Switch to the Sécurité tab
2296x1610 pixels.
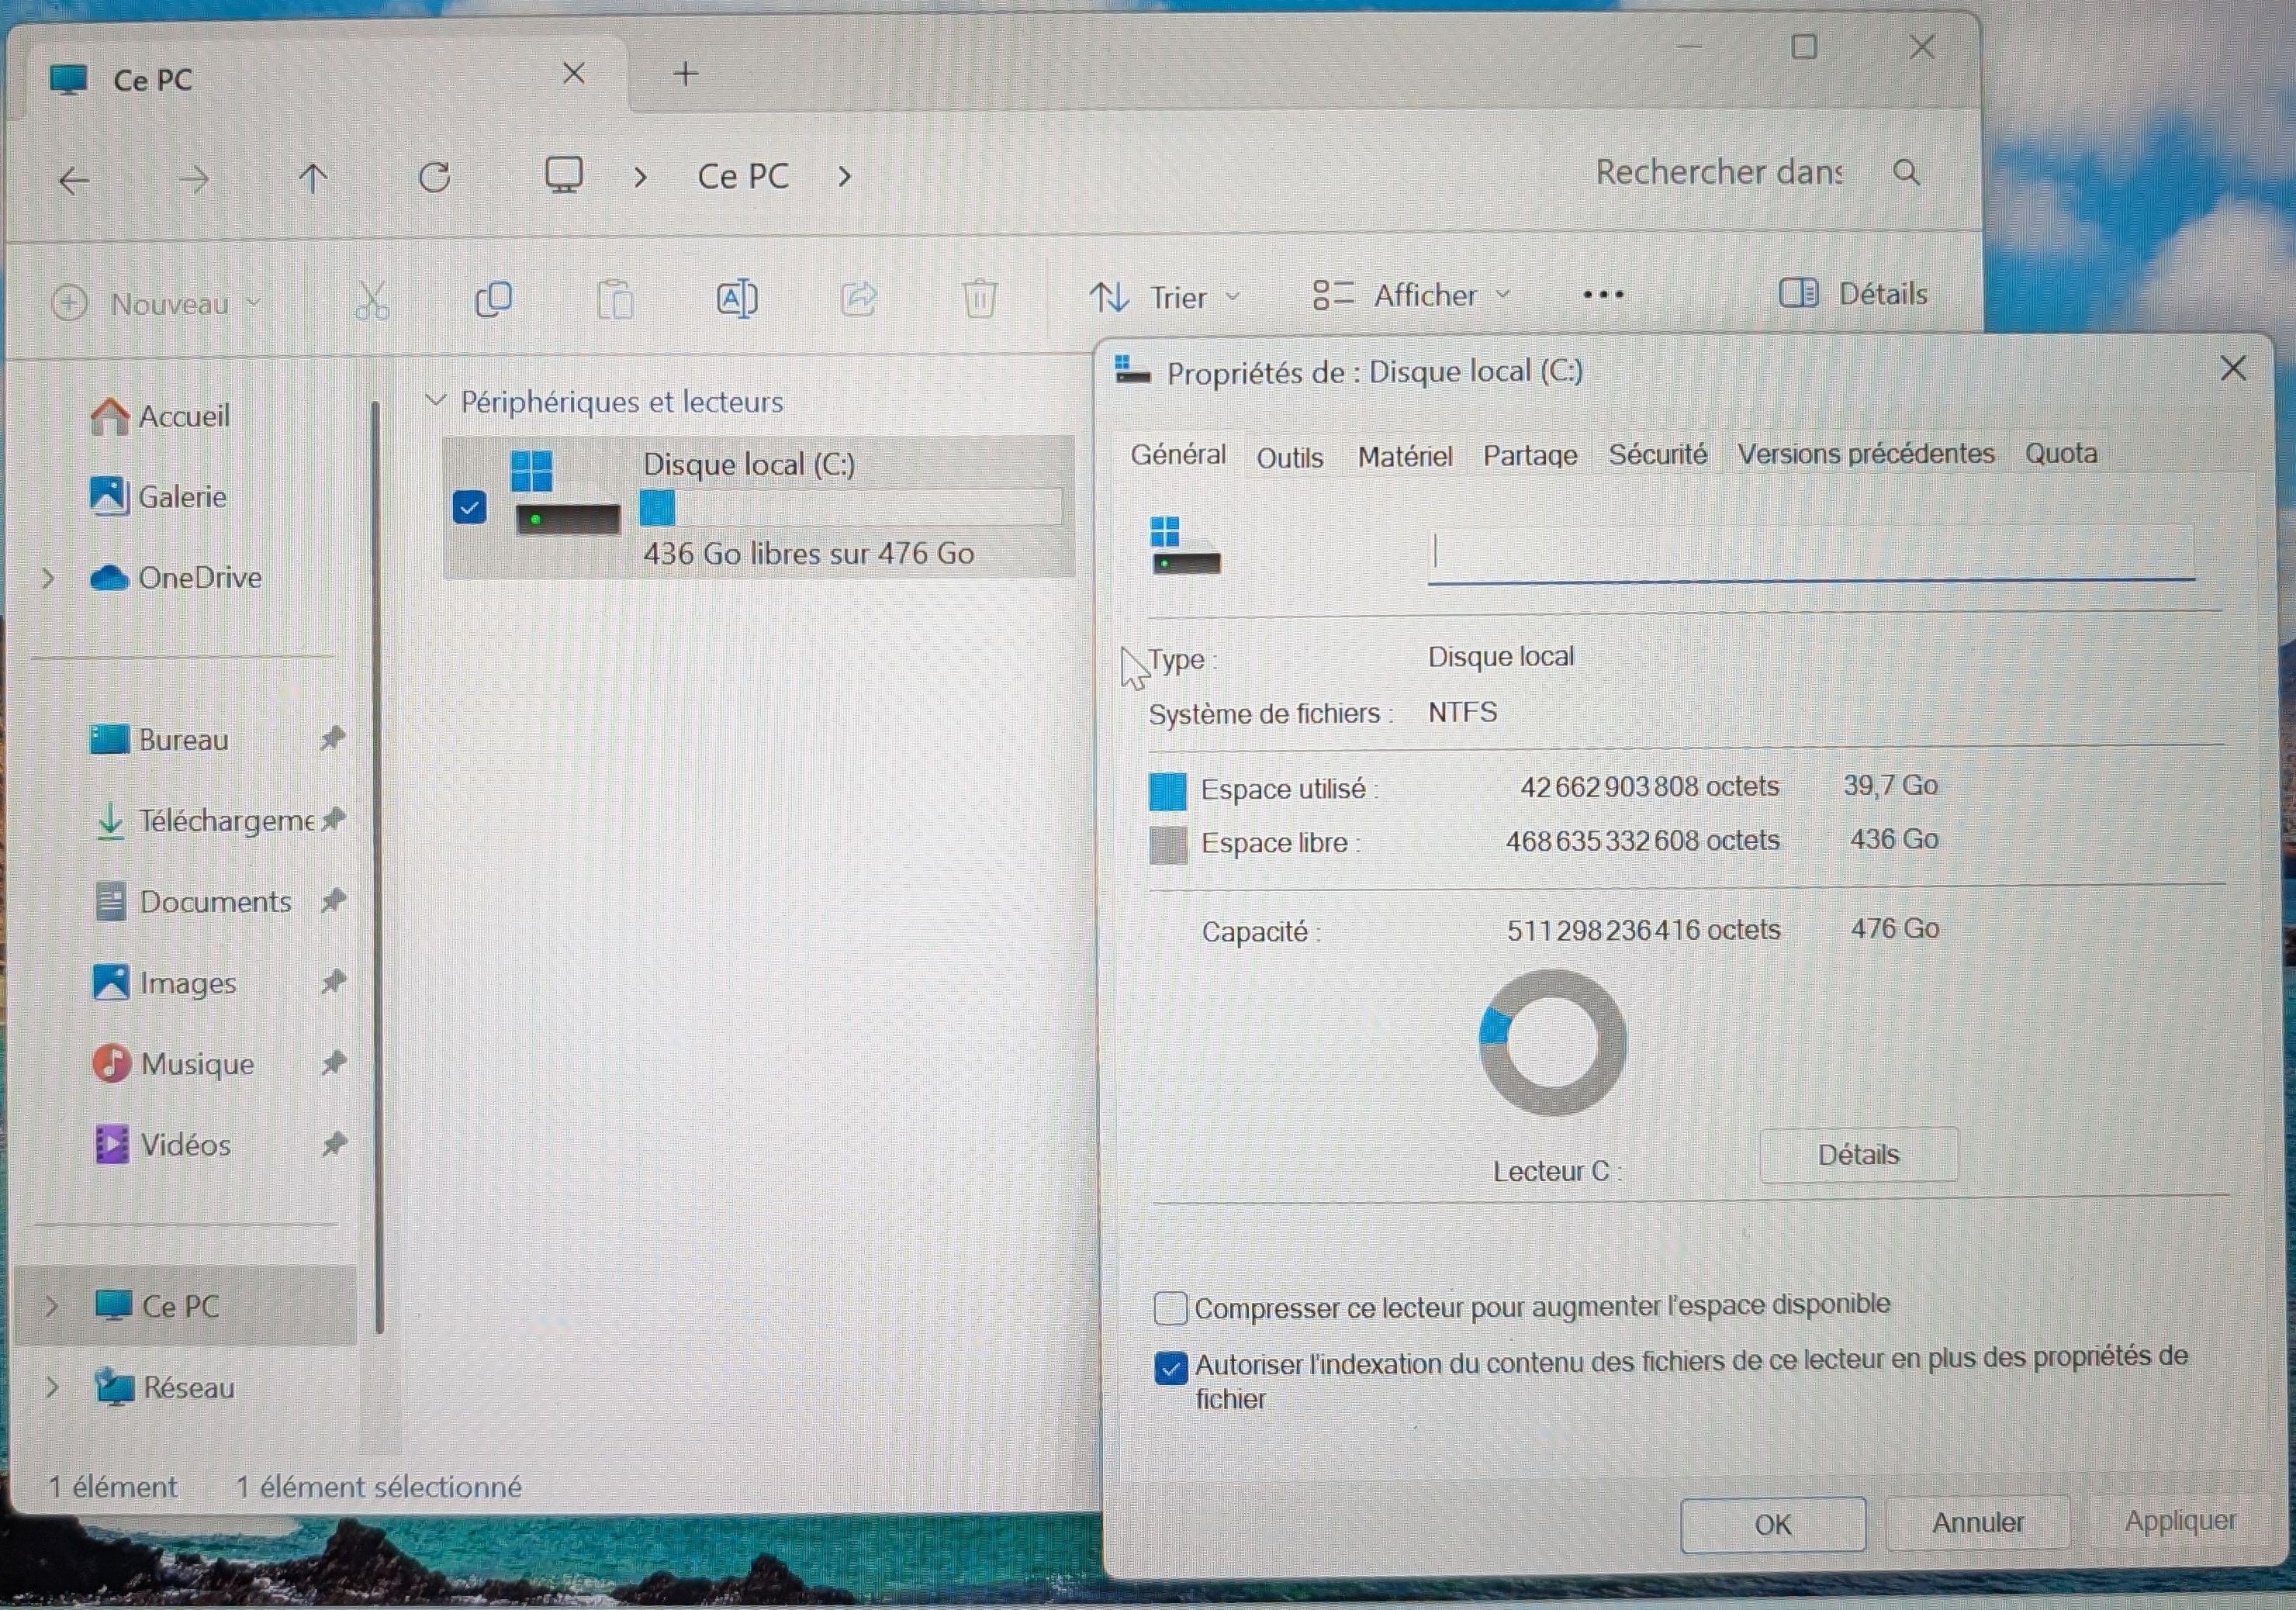click(1656, 455)
